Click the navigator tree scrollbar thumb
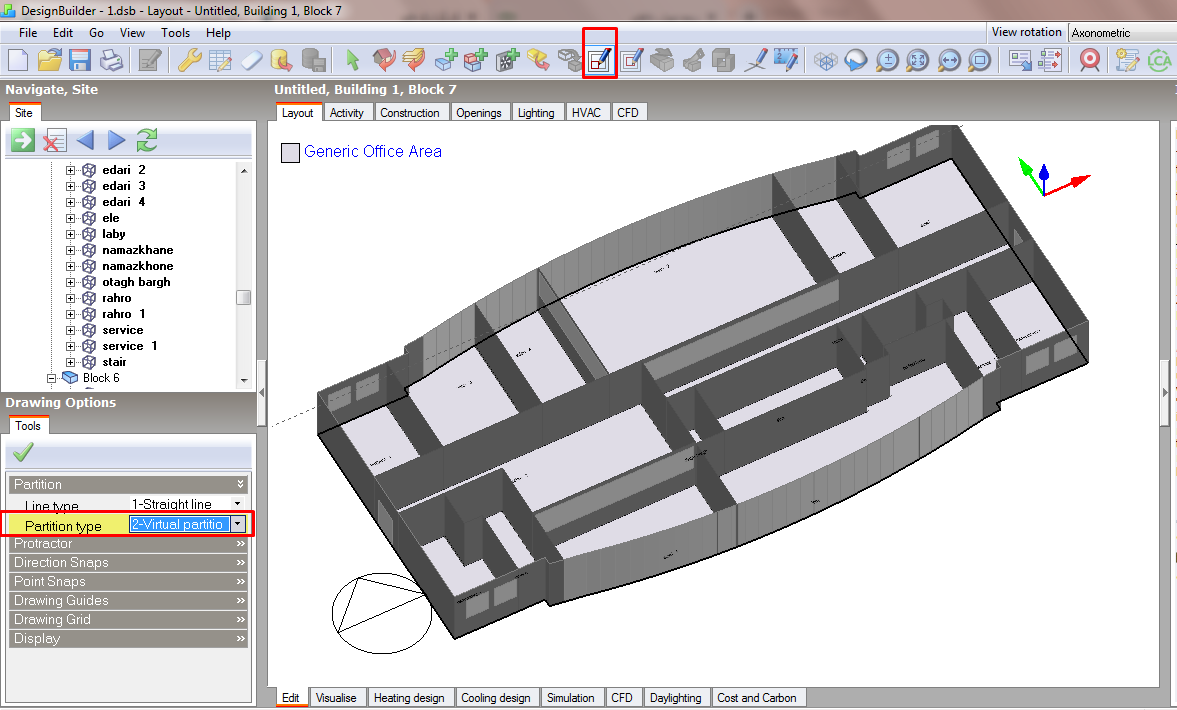 click(243, 297)
